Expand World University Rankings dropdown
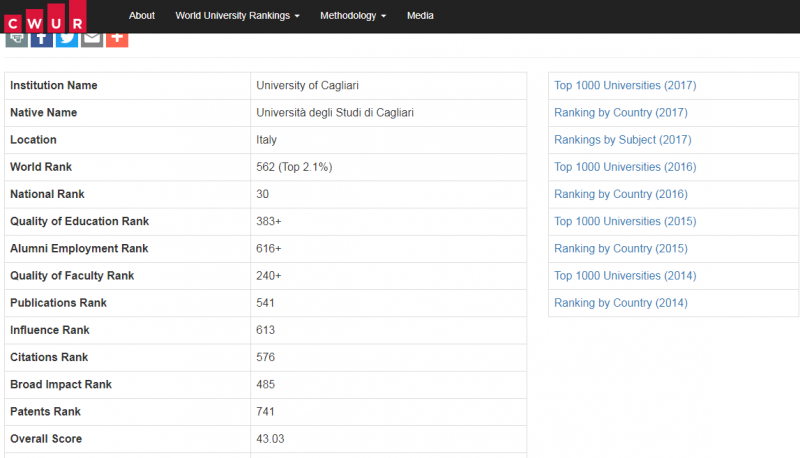The height and width of the screenshot is (458, 800). [x=237, y=16]
